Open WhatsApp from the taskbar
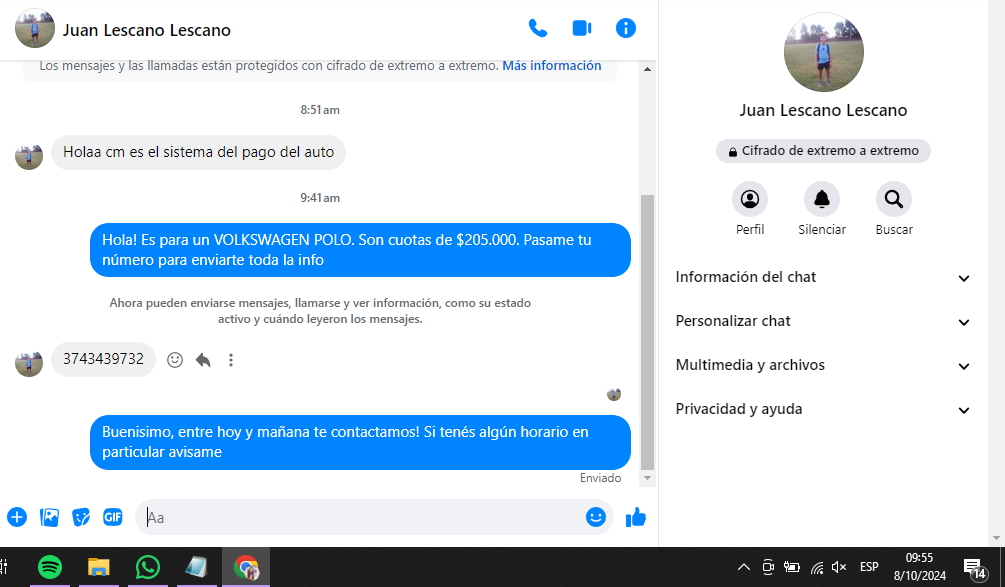The width and height of the screenshot is (1005, 587). (x=147, y=567)
